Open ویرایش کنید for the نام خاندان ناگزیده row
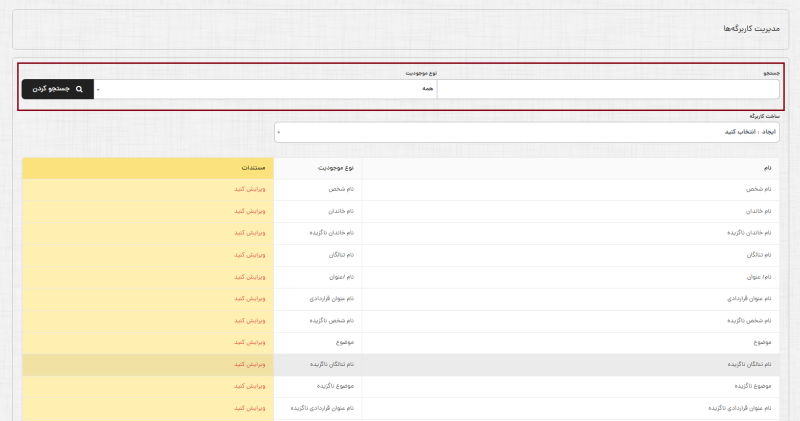Viewport: 800px width, 421px height. tap(251, 233)
